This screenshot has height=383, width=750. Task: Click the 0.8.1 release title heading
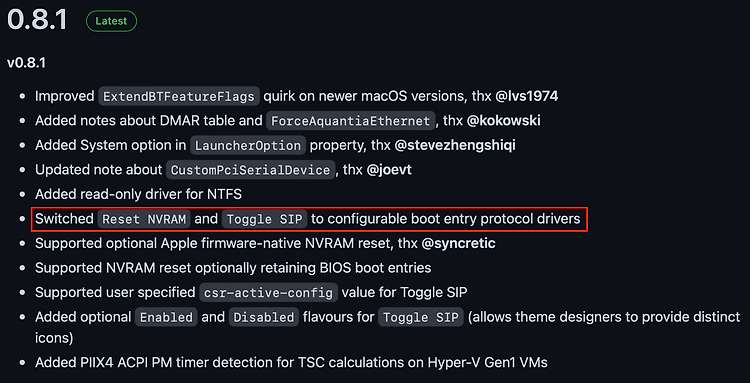pos(37,20)
